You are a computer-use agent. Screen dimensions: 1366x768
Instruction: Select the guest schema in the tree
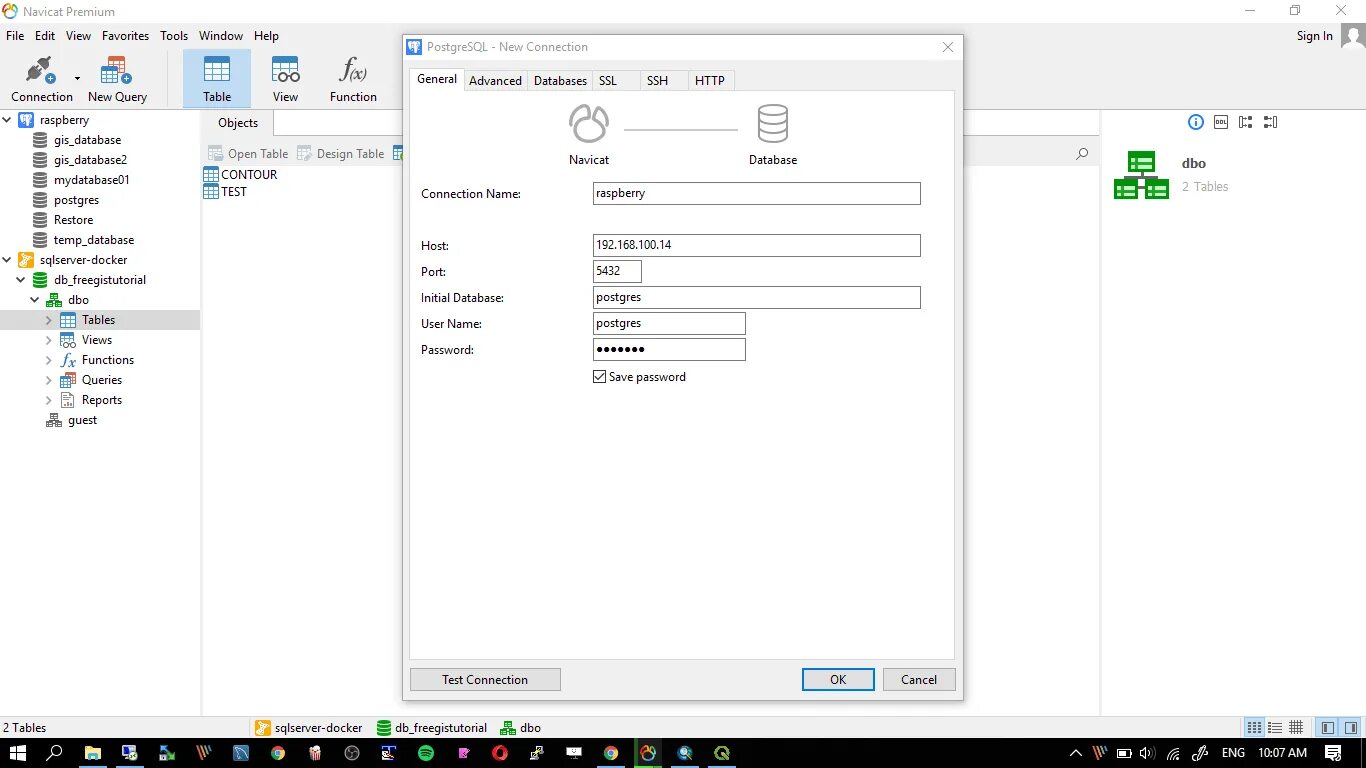coord(72,420)
